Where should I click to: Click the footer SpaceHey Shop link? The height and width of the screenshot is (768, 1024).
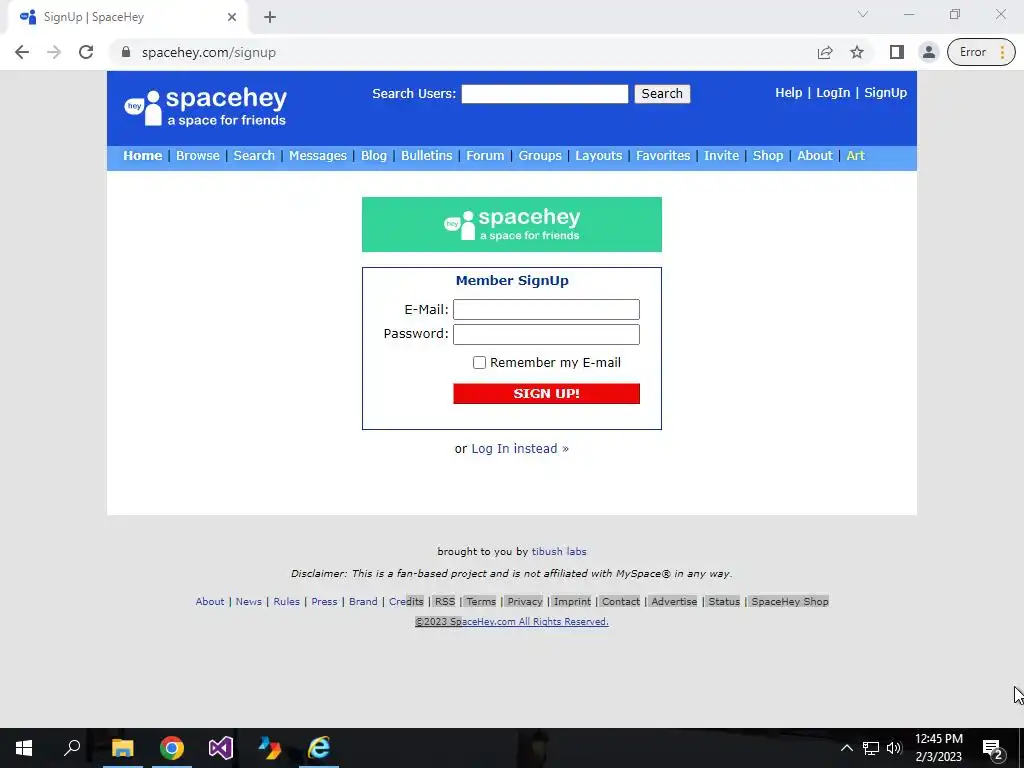click(x=790, y=601)
